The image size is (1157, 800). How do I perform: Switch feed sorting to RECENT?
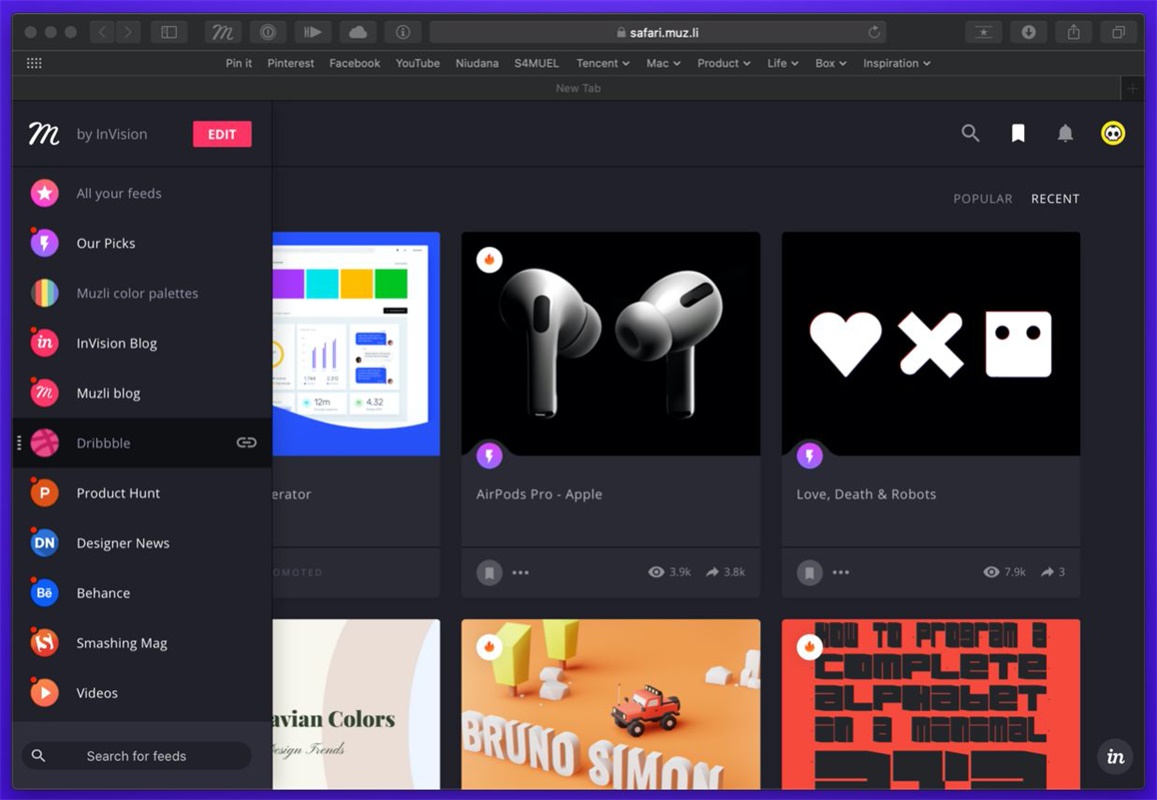(x=1055, y=199)
